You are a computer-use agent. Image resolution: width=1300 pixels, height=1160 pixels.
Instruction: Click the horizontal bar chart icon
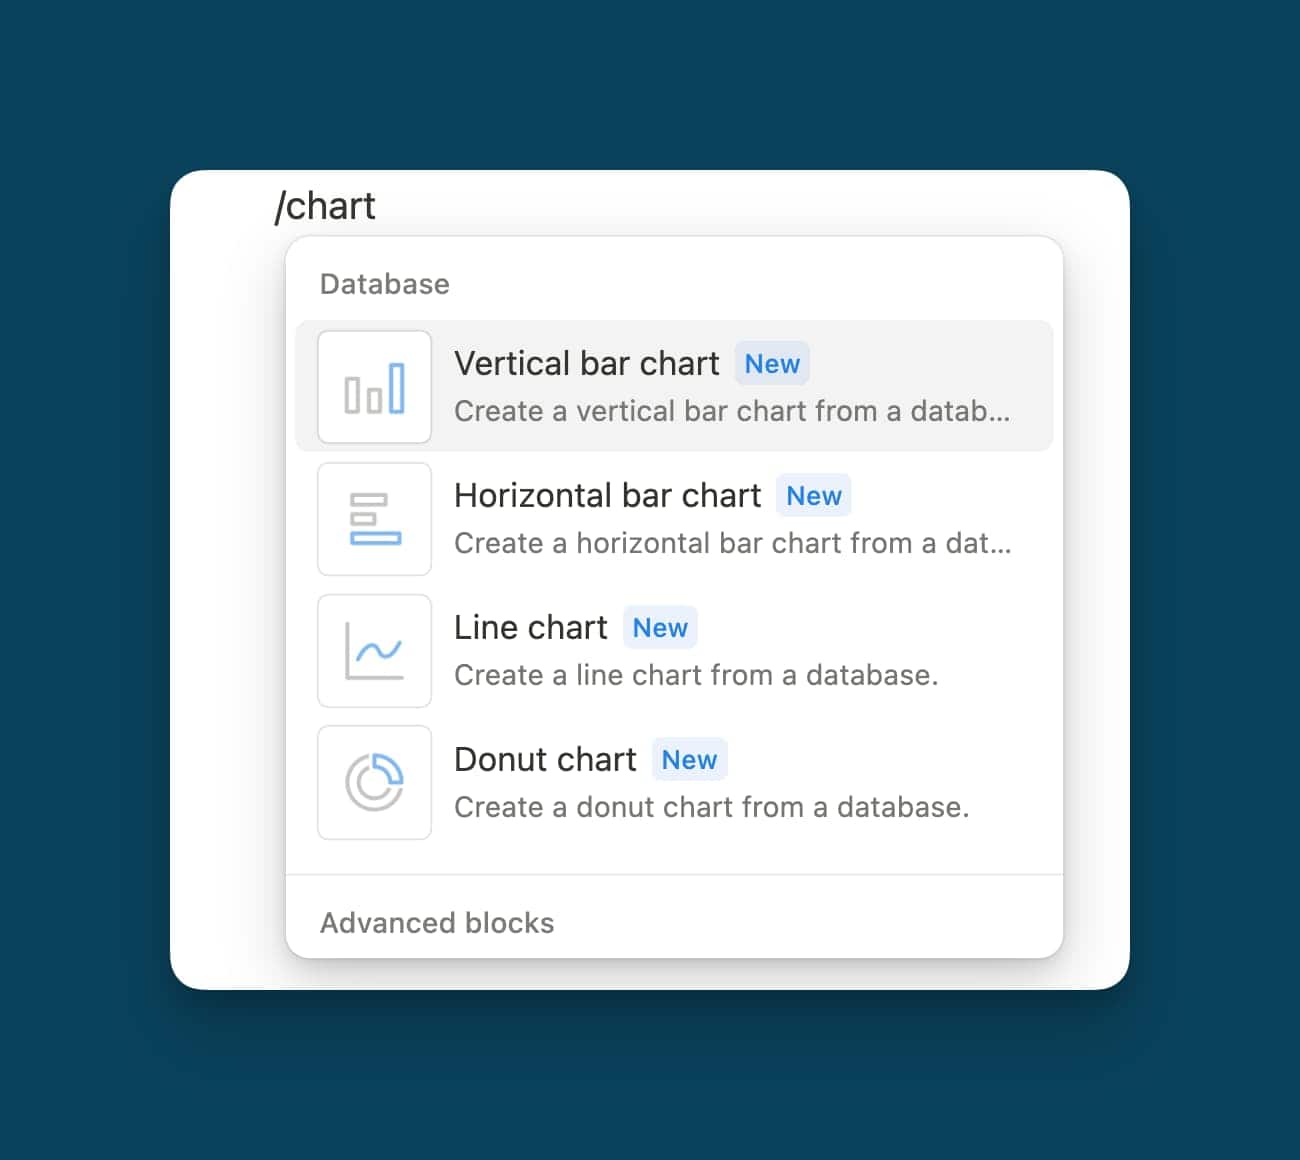click(374, 519)
